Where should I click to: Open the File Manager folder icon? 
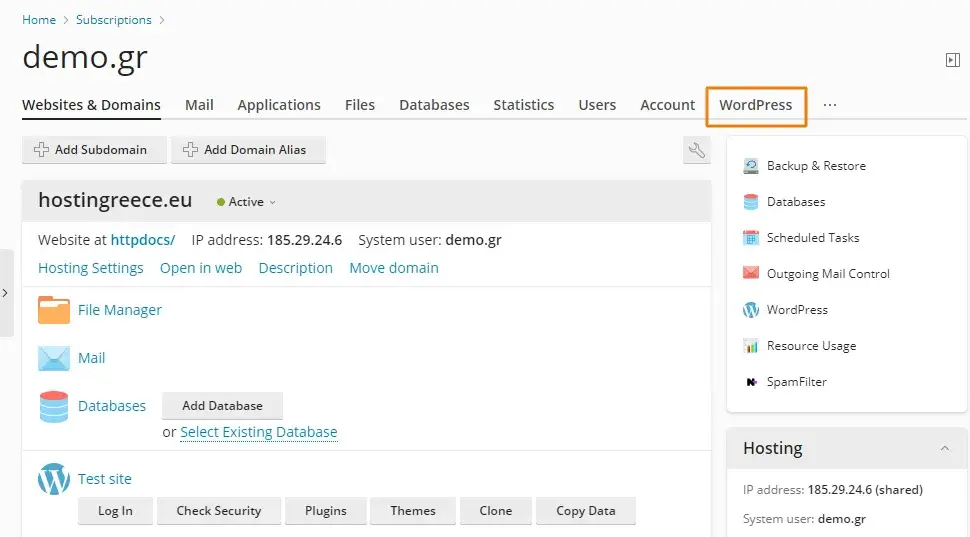pyautogui.click(x=54, y=310)
